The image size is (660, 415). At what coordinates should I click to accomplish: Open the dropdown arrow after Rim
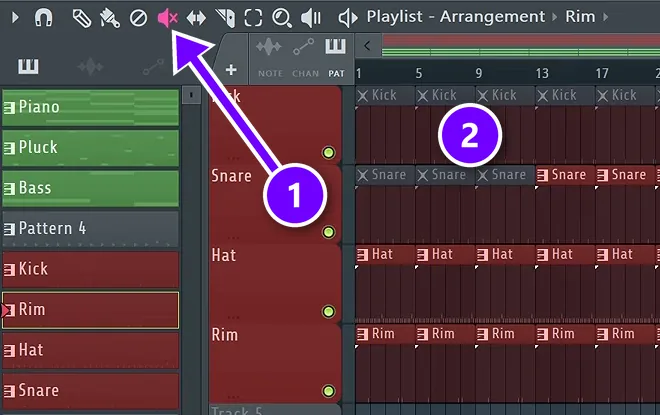[605, 17]
